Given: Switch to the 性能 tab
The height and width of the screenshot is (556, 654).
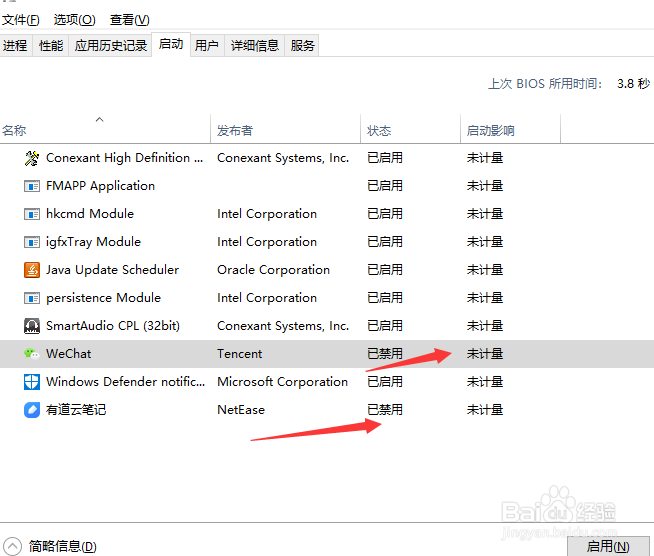Looking at the screenshot, I should (x=51, y=45).
